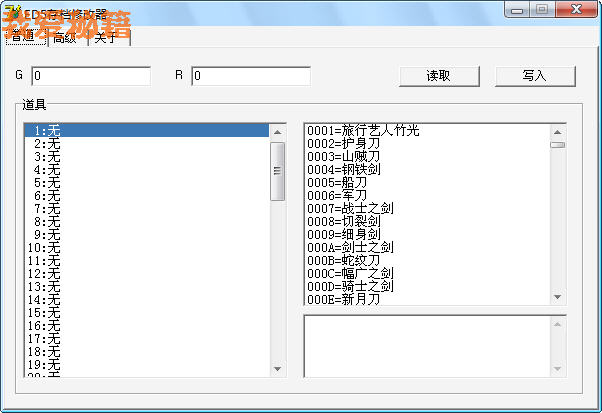The width and height of the screenshot is (602, 413).
Task: Click the left list's scroll-down arrow
Action: pos(278,369)
